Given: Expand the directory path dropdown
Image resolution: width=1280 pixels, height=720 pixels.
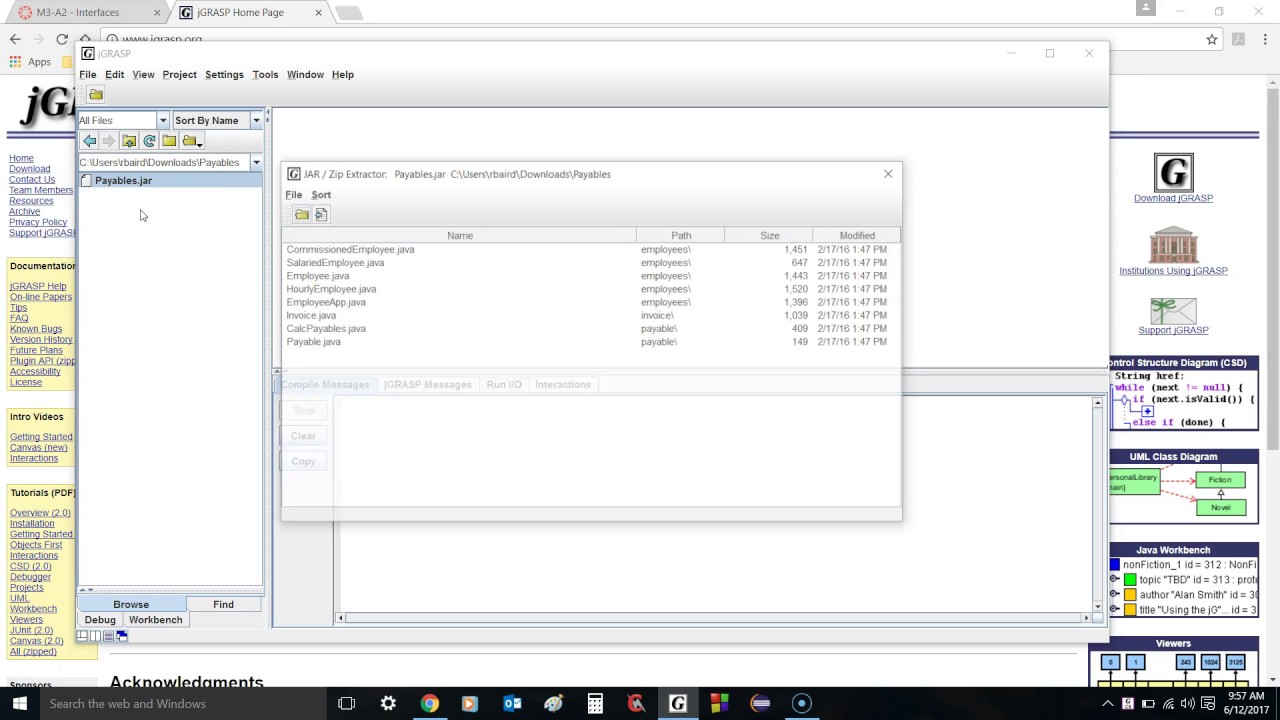Looking at the screenshot, I should pyautogui.click(x=256, y=162).
